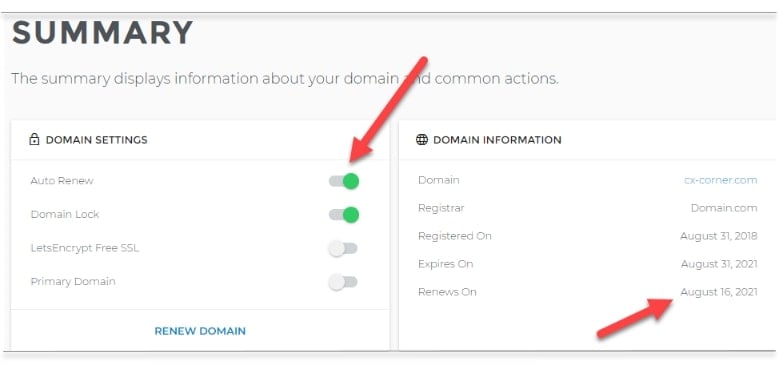This screenshot has width=778, height=365.
Task: Click the Auto Renew label
Action: click(x=62, y=181)
